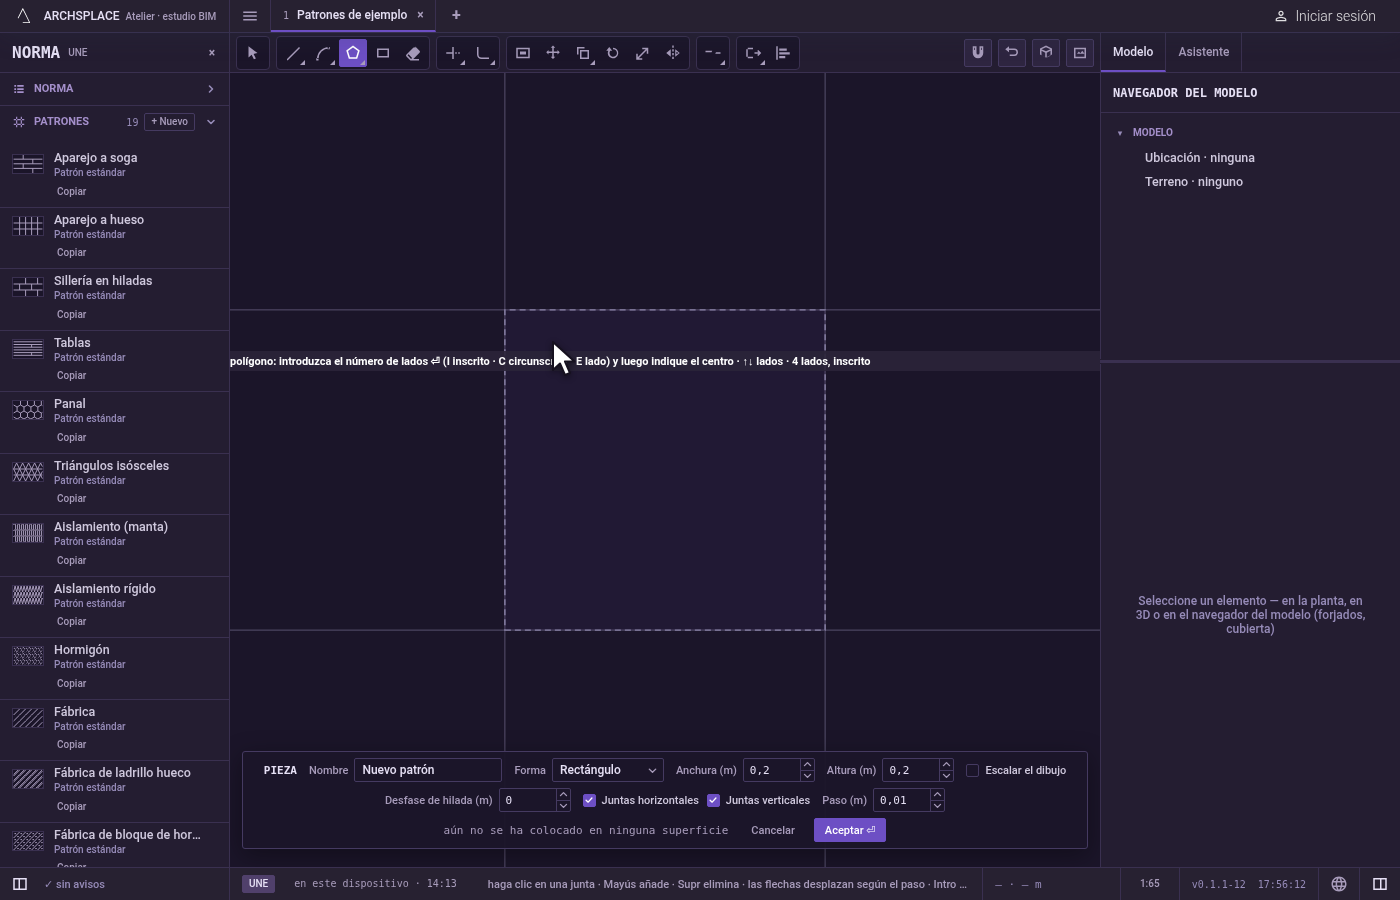Screen dimensions: 1400x900
Task: Enable Escalar el dibujo checkbox
Action: 972,770
